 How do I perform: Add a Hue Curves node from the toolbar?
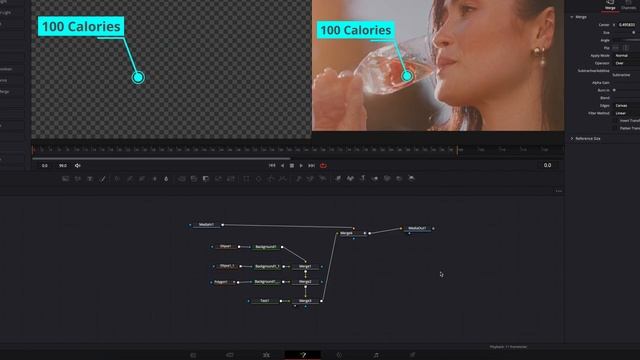142,179
